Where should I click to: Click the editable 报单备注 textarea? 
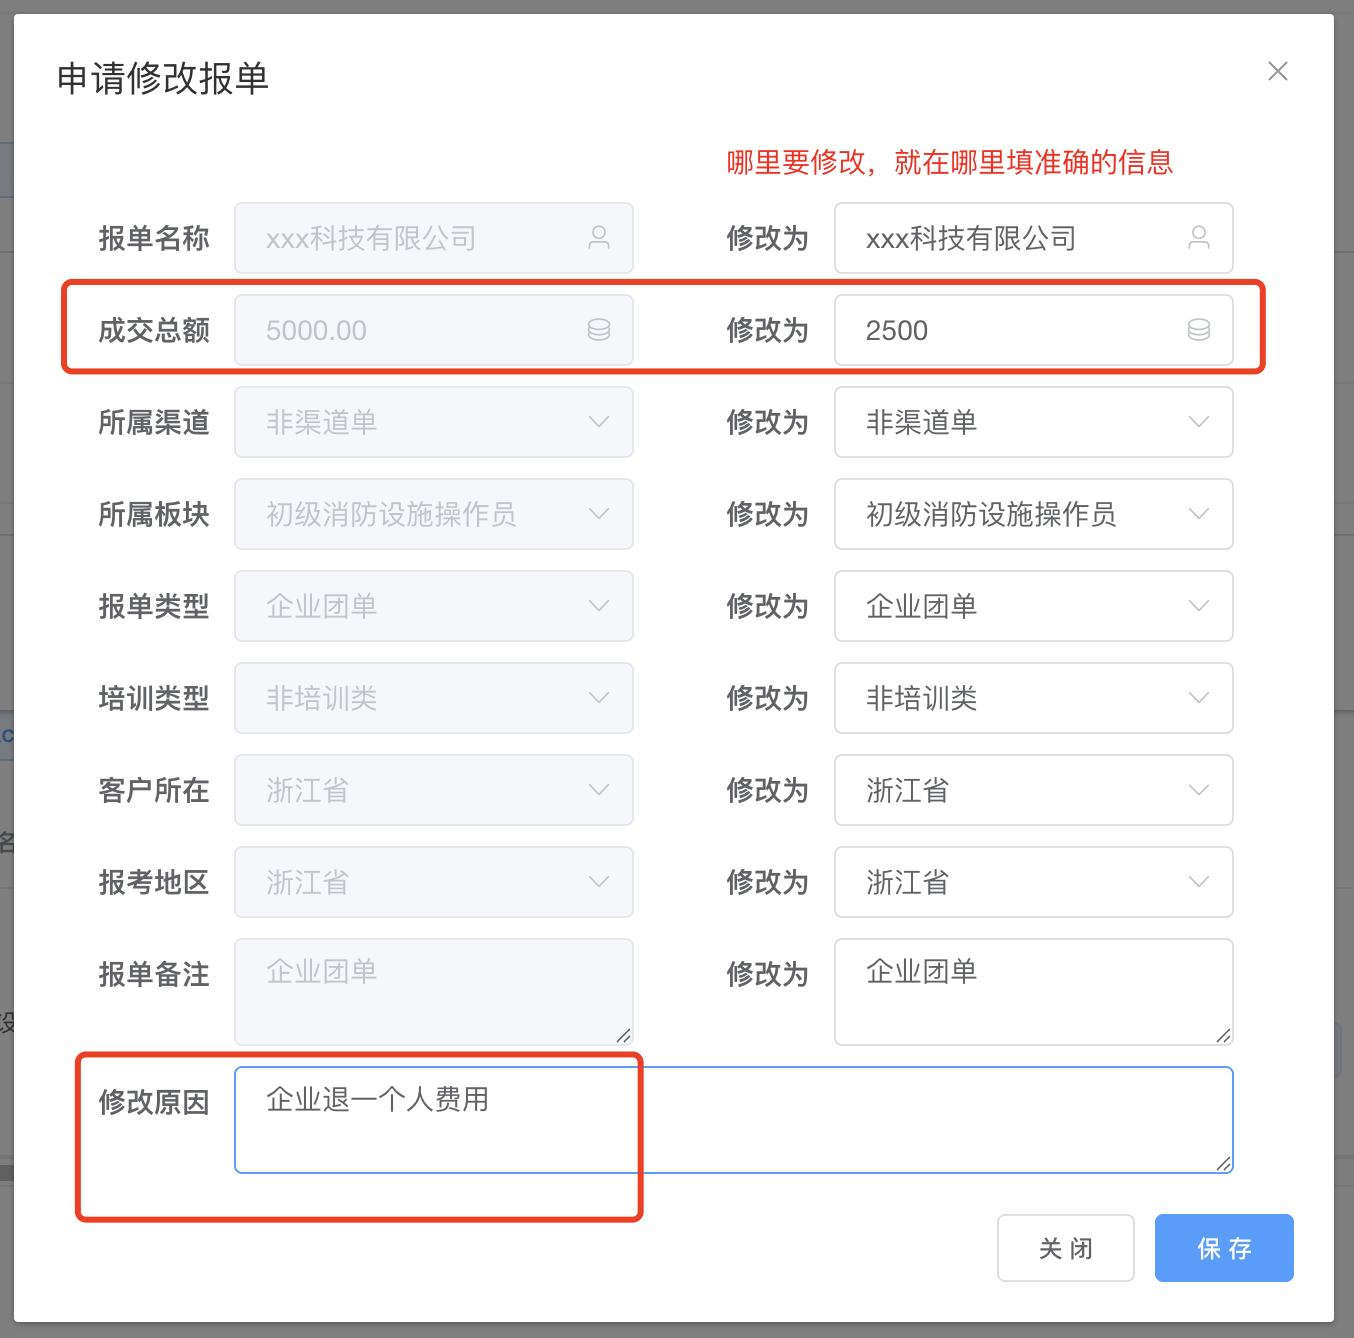tap(1033, 992)
